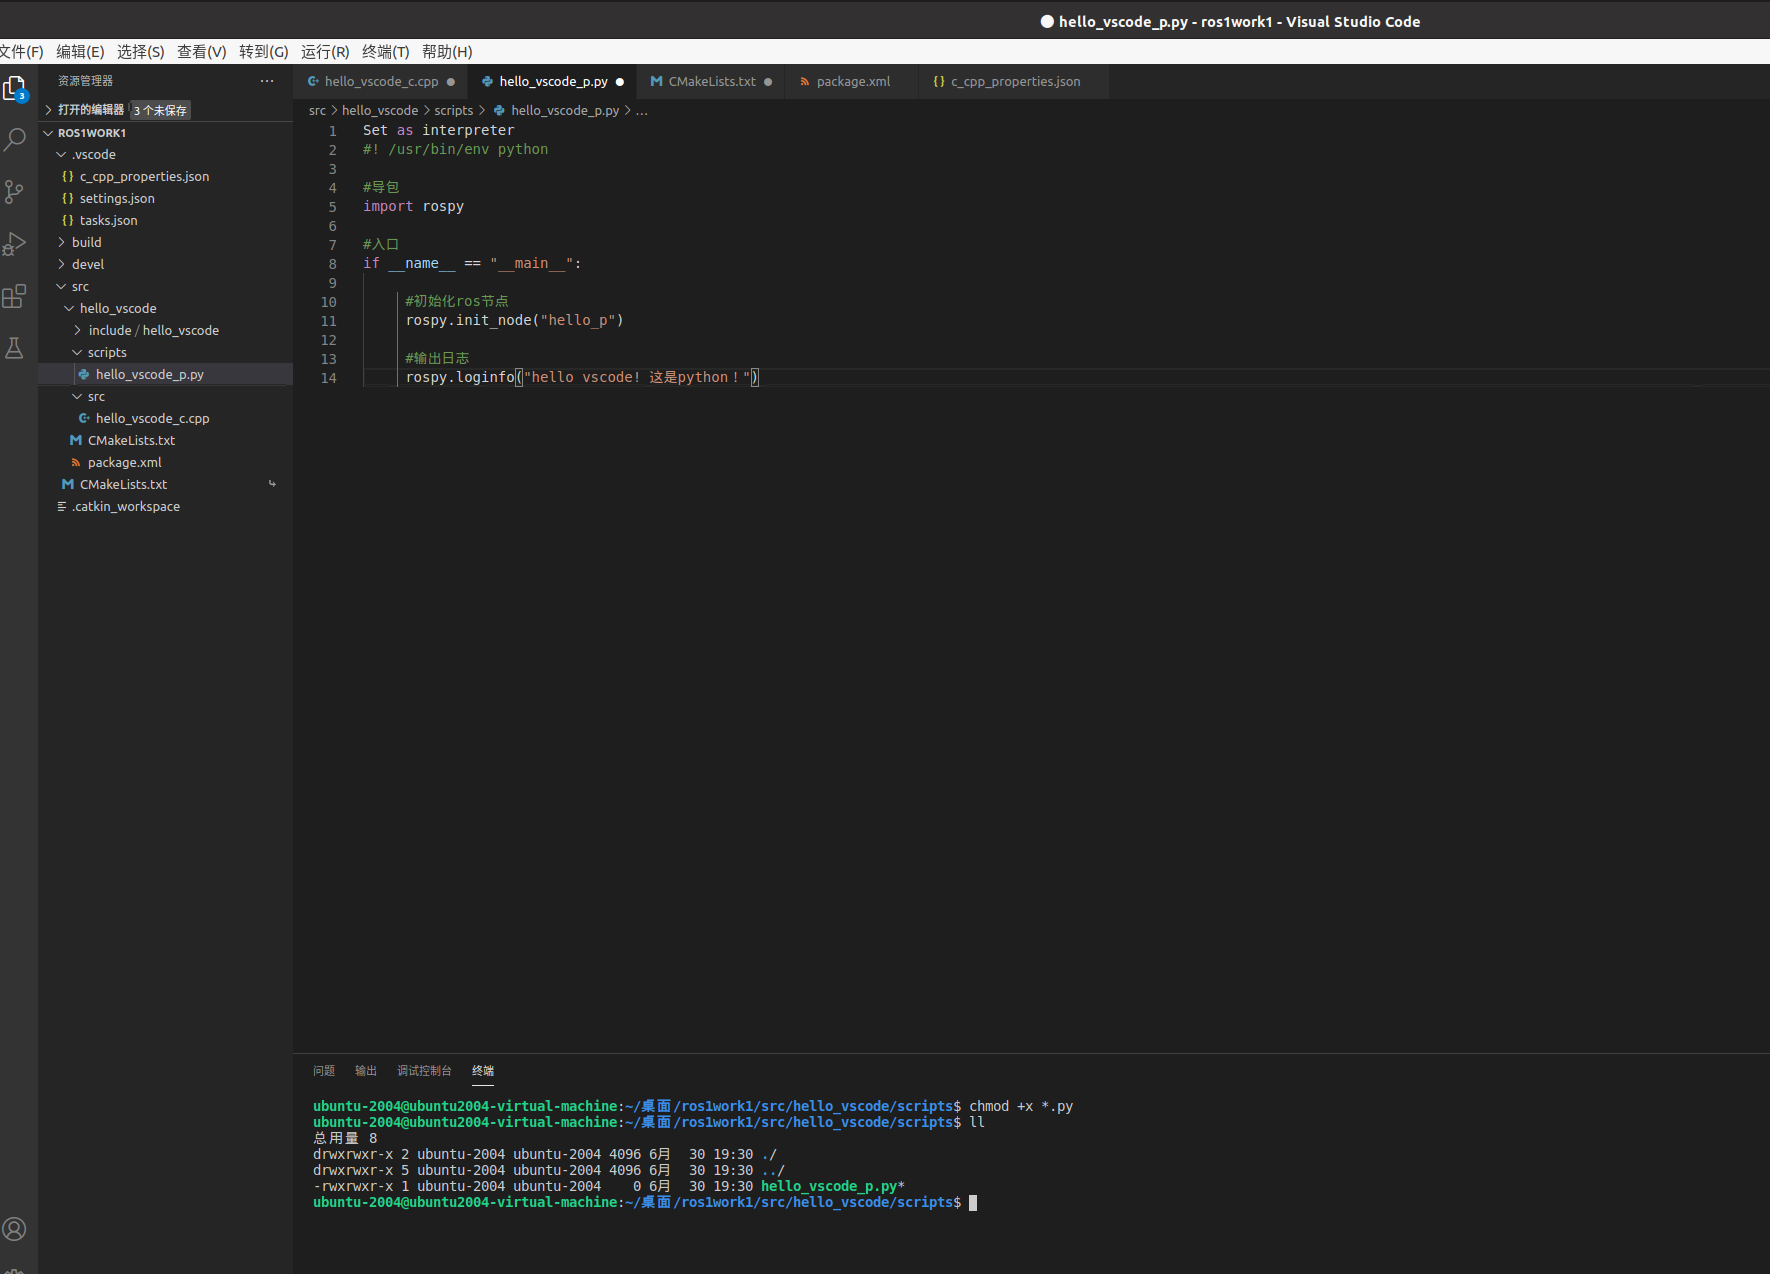Viewport: 1770px width, 1274px height.
Task: Open the Source Control view
Action: [x=15, y=191]
